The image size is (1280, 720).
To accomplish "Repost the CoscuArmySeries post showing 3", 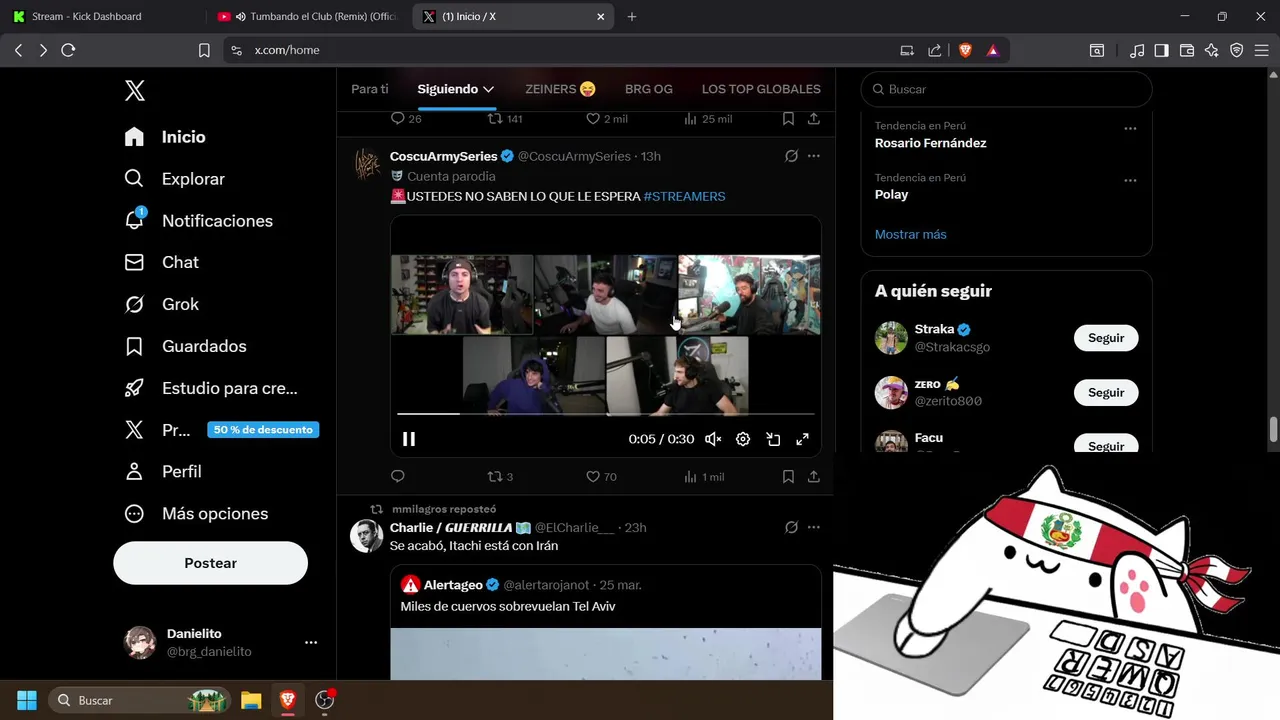I will 500,477.
